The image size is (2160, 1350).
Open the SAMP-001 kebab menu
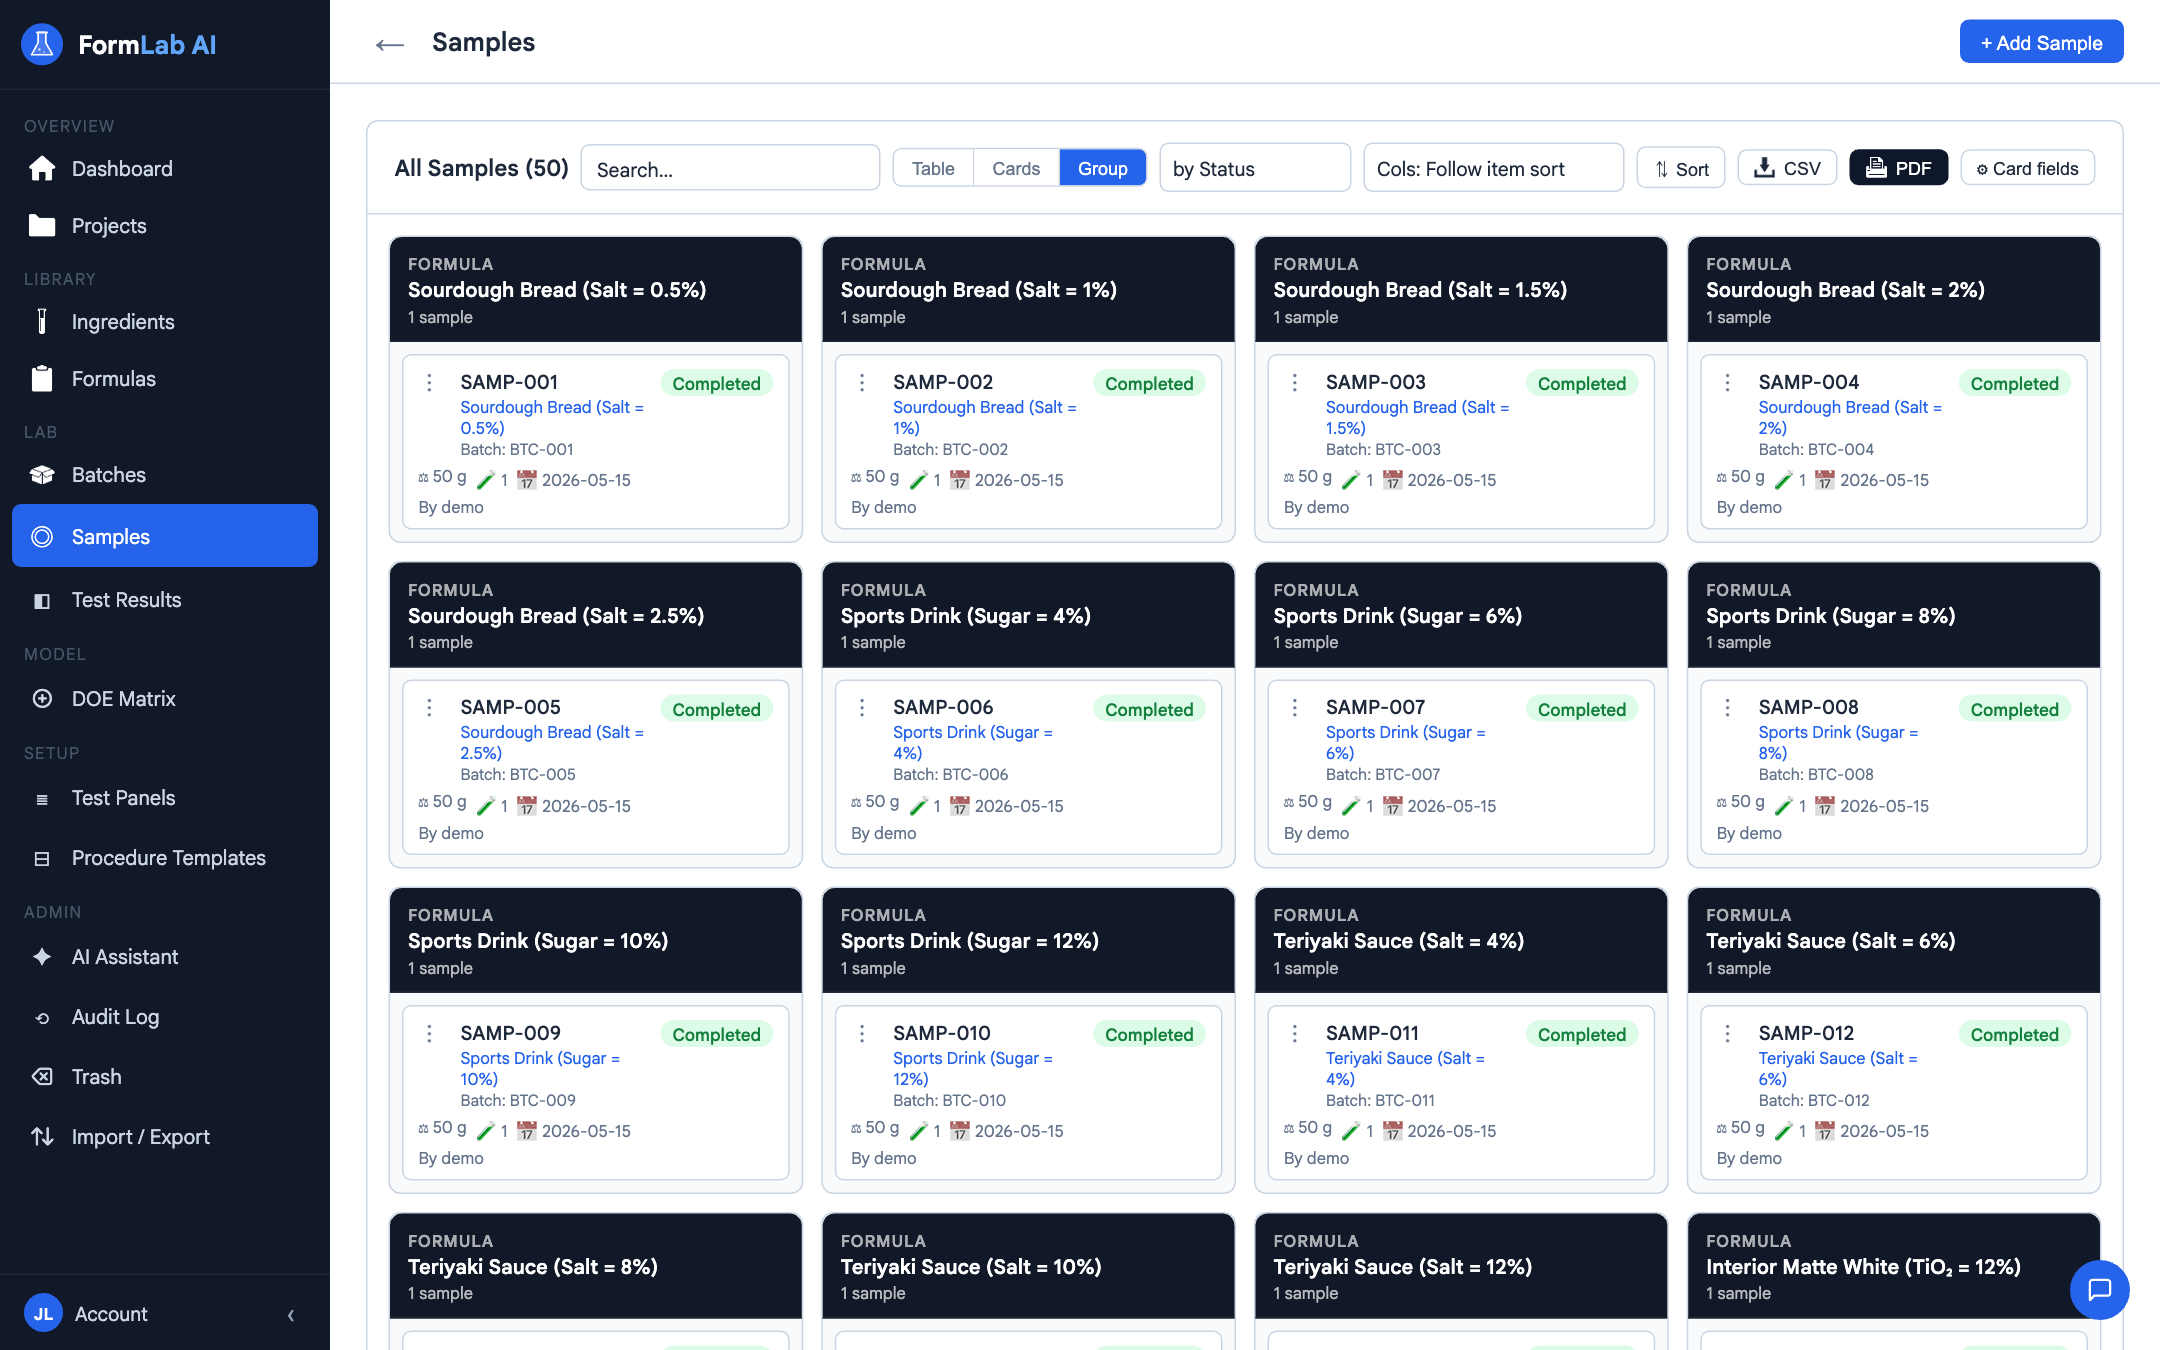click(429, 383)
